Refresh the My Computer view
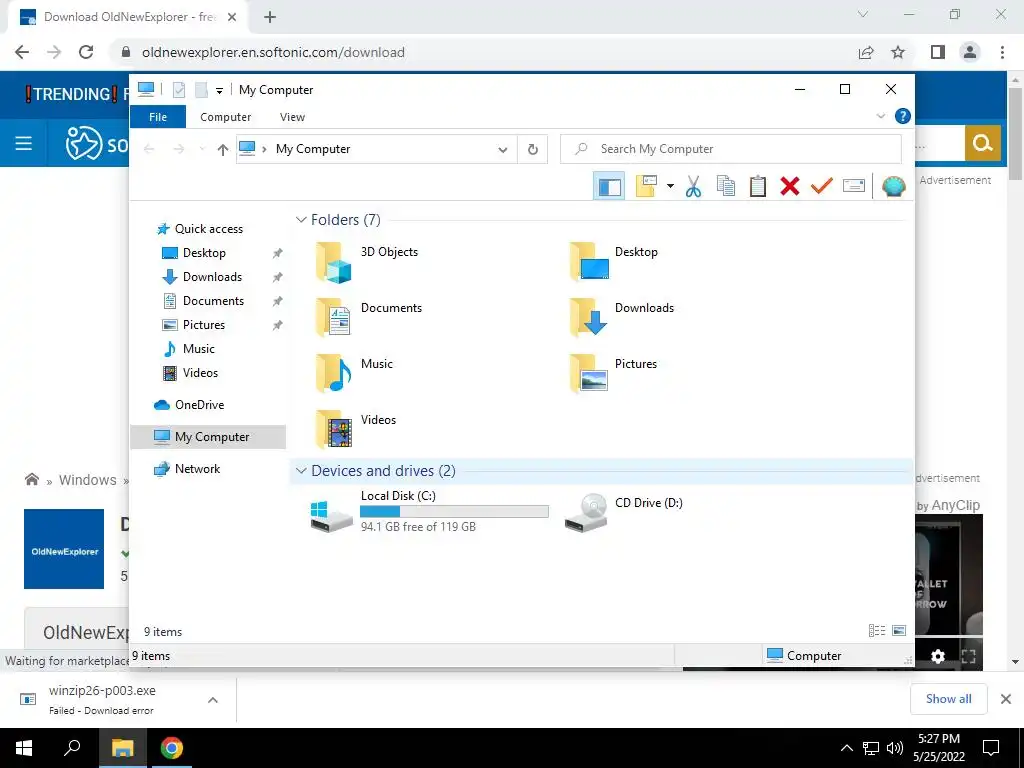 (x=533, y=150)
